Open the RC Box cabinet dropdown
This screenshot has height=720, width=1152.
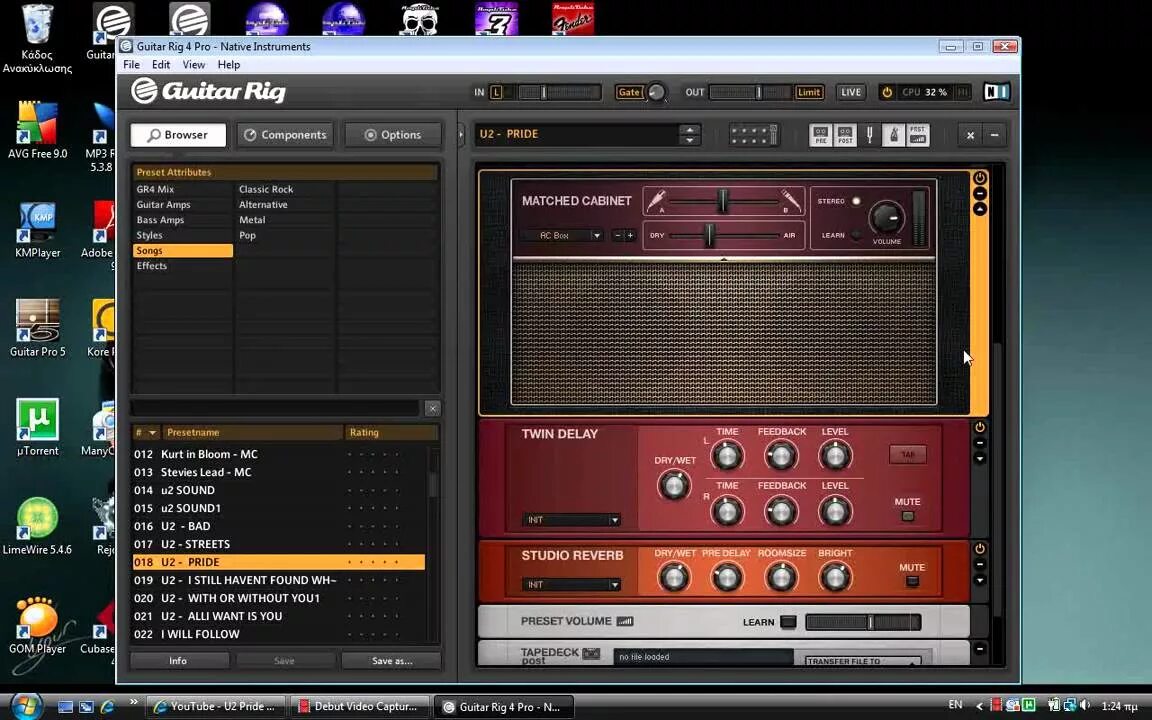click(x=562, y=235)
